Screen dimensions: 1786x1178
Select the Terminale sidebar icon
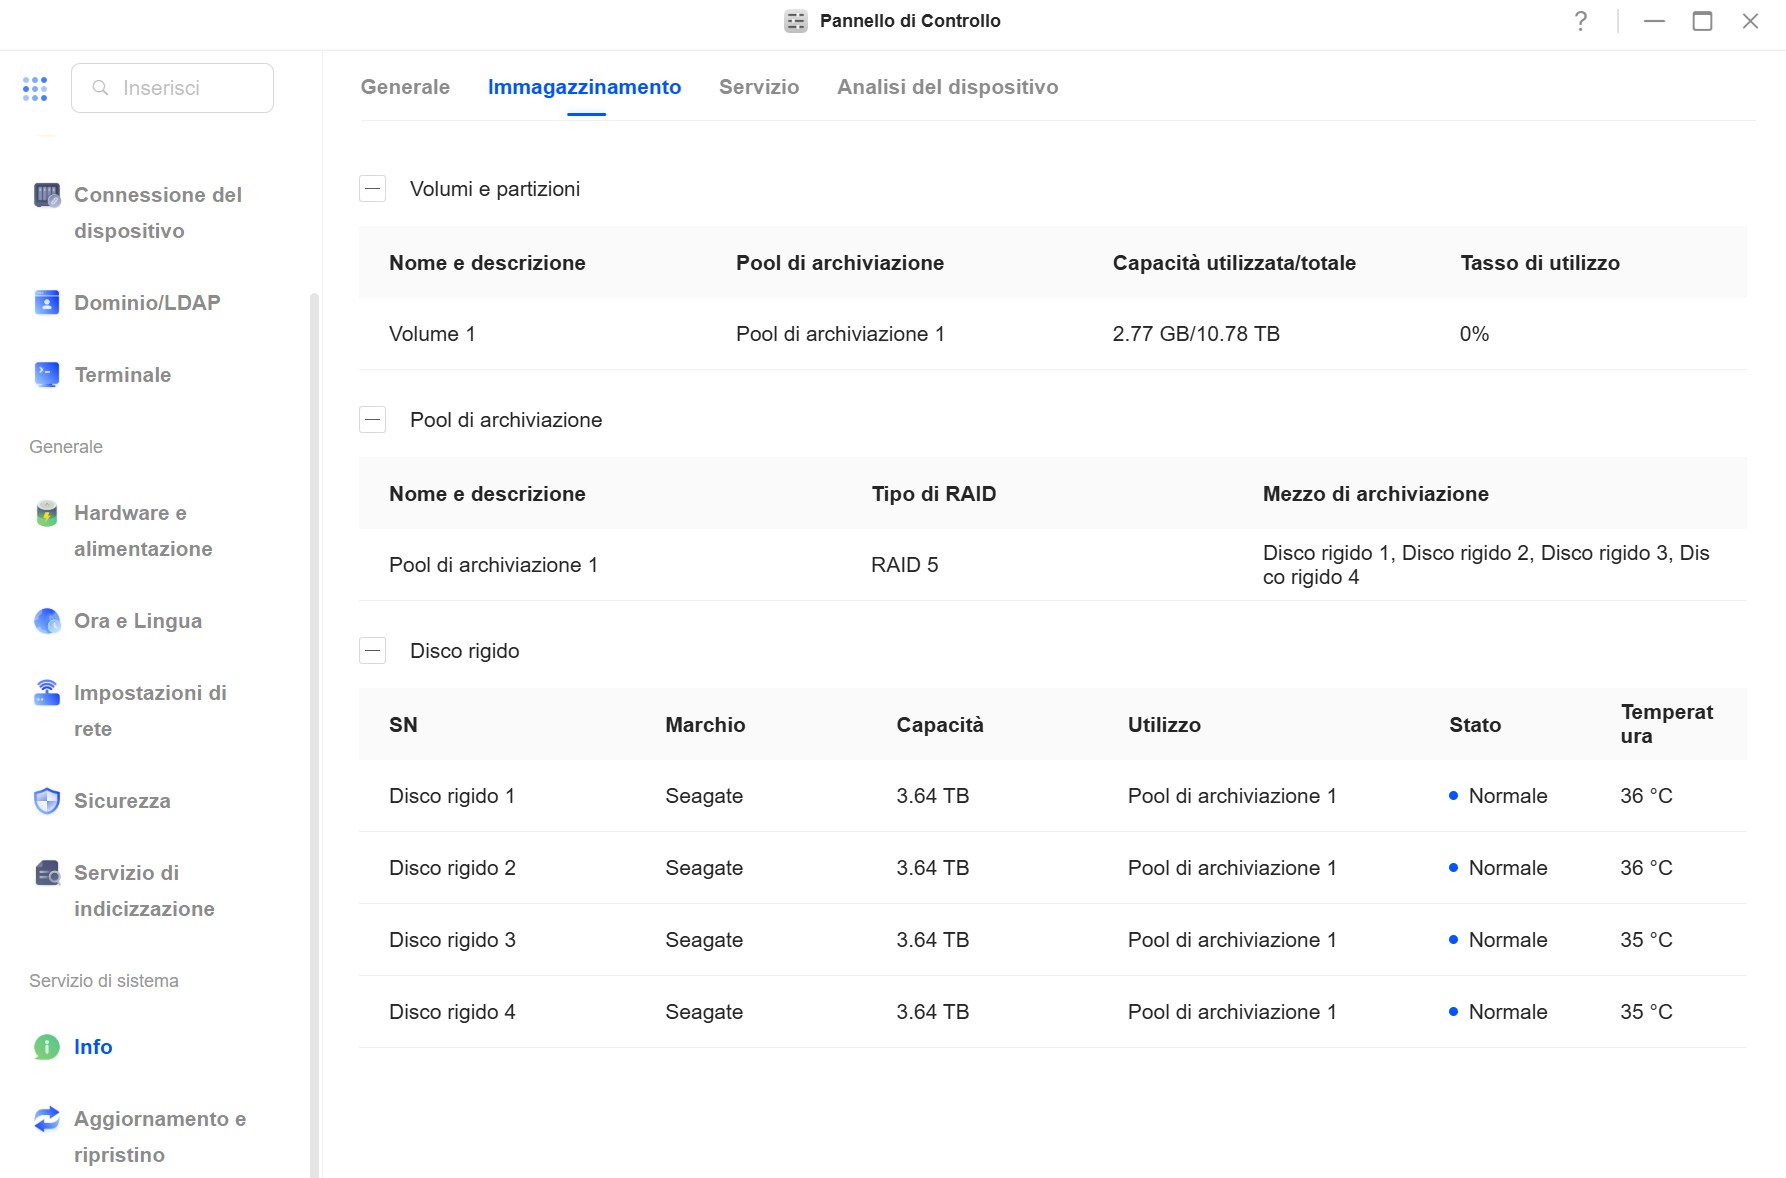47,374
